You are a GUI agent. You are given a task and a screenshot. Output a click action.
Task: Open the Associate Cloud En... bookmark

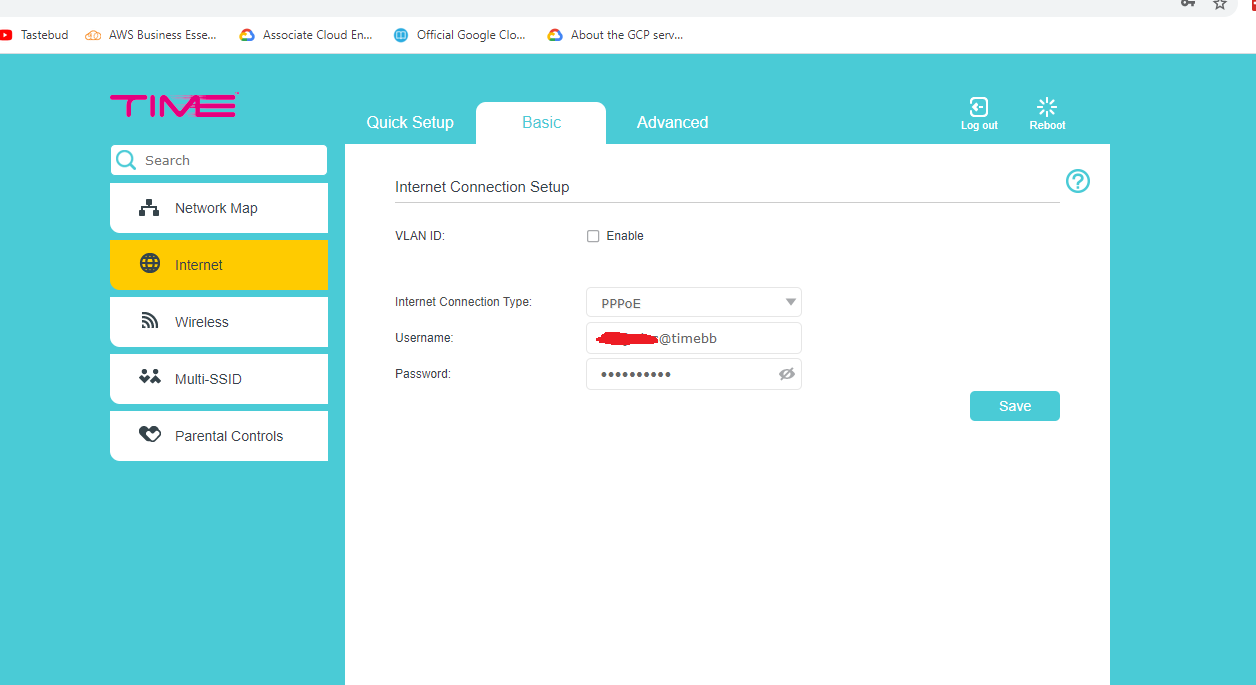pyautogui.click(x=306, y=35)
